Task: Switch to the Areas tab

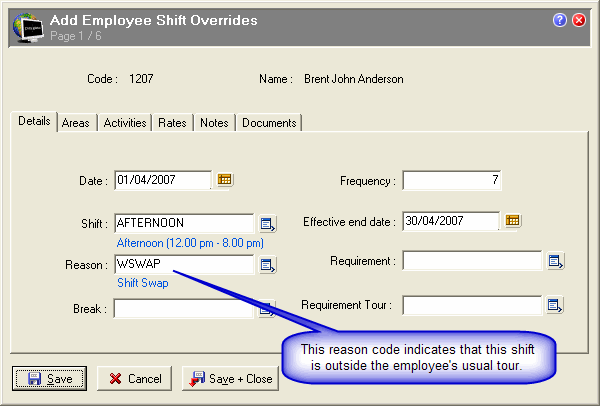Action: coord(75,123)
